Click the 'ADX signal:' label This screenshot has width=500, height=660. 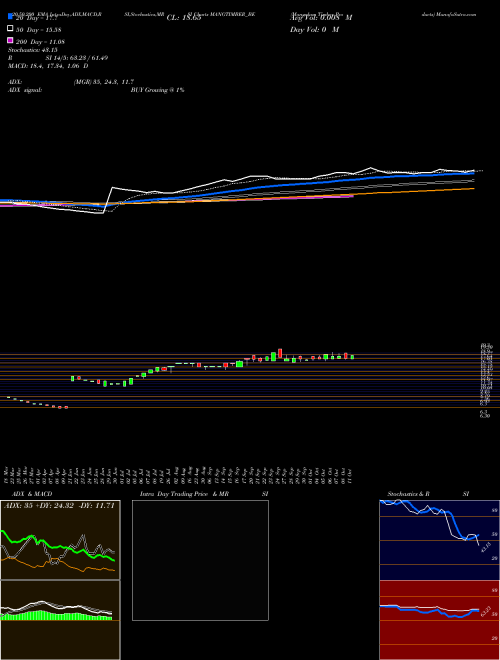click(25, 90)
